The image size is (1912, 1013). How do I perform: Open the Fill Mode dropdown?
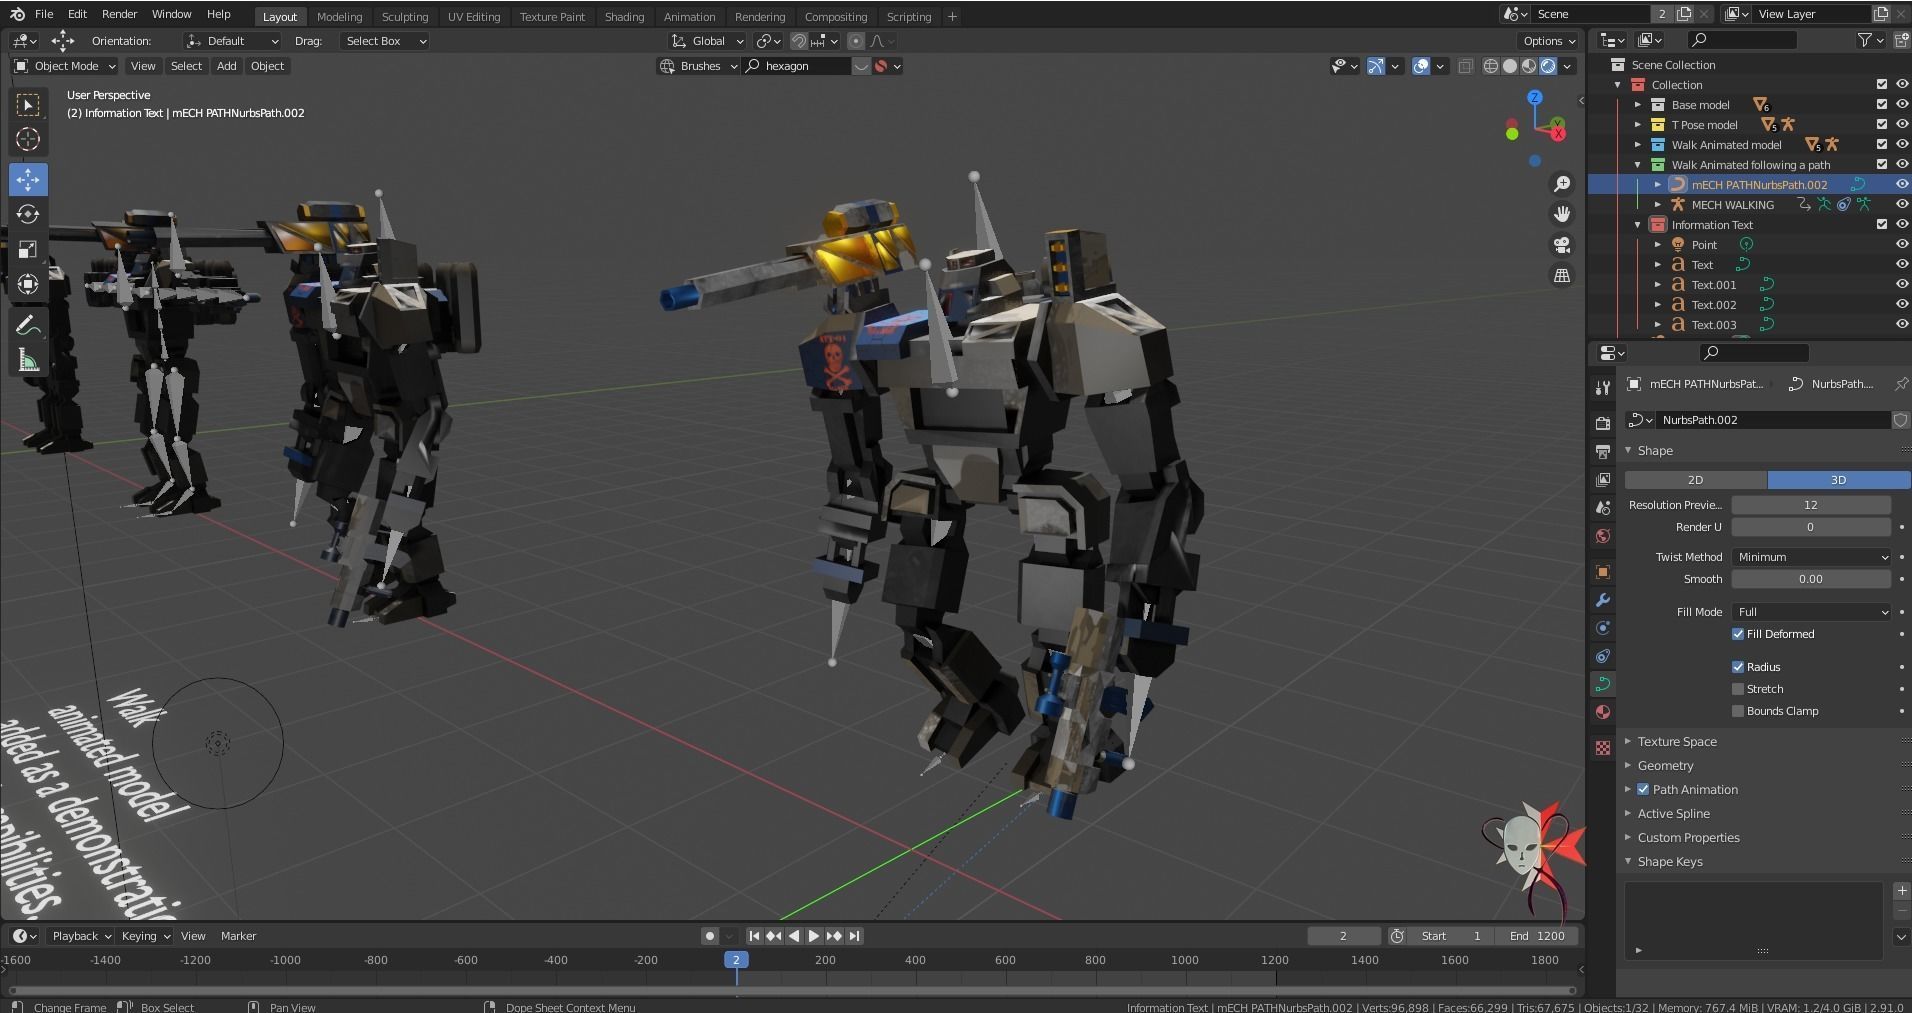pos(1810,611)
